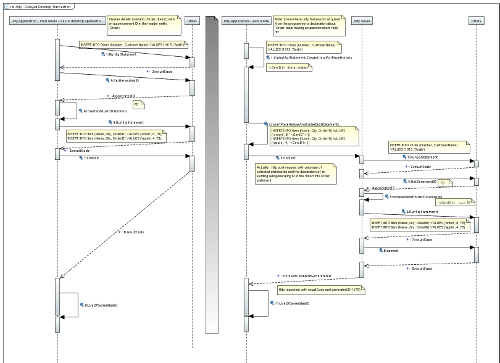Click commit message icon heading to Jdbj server
The image size is (500, 363).
coord(278,158)
